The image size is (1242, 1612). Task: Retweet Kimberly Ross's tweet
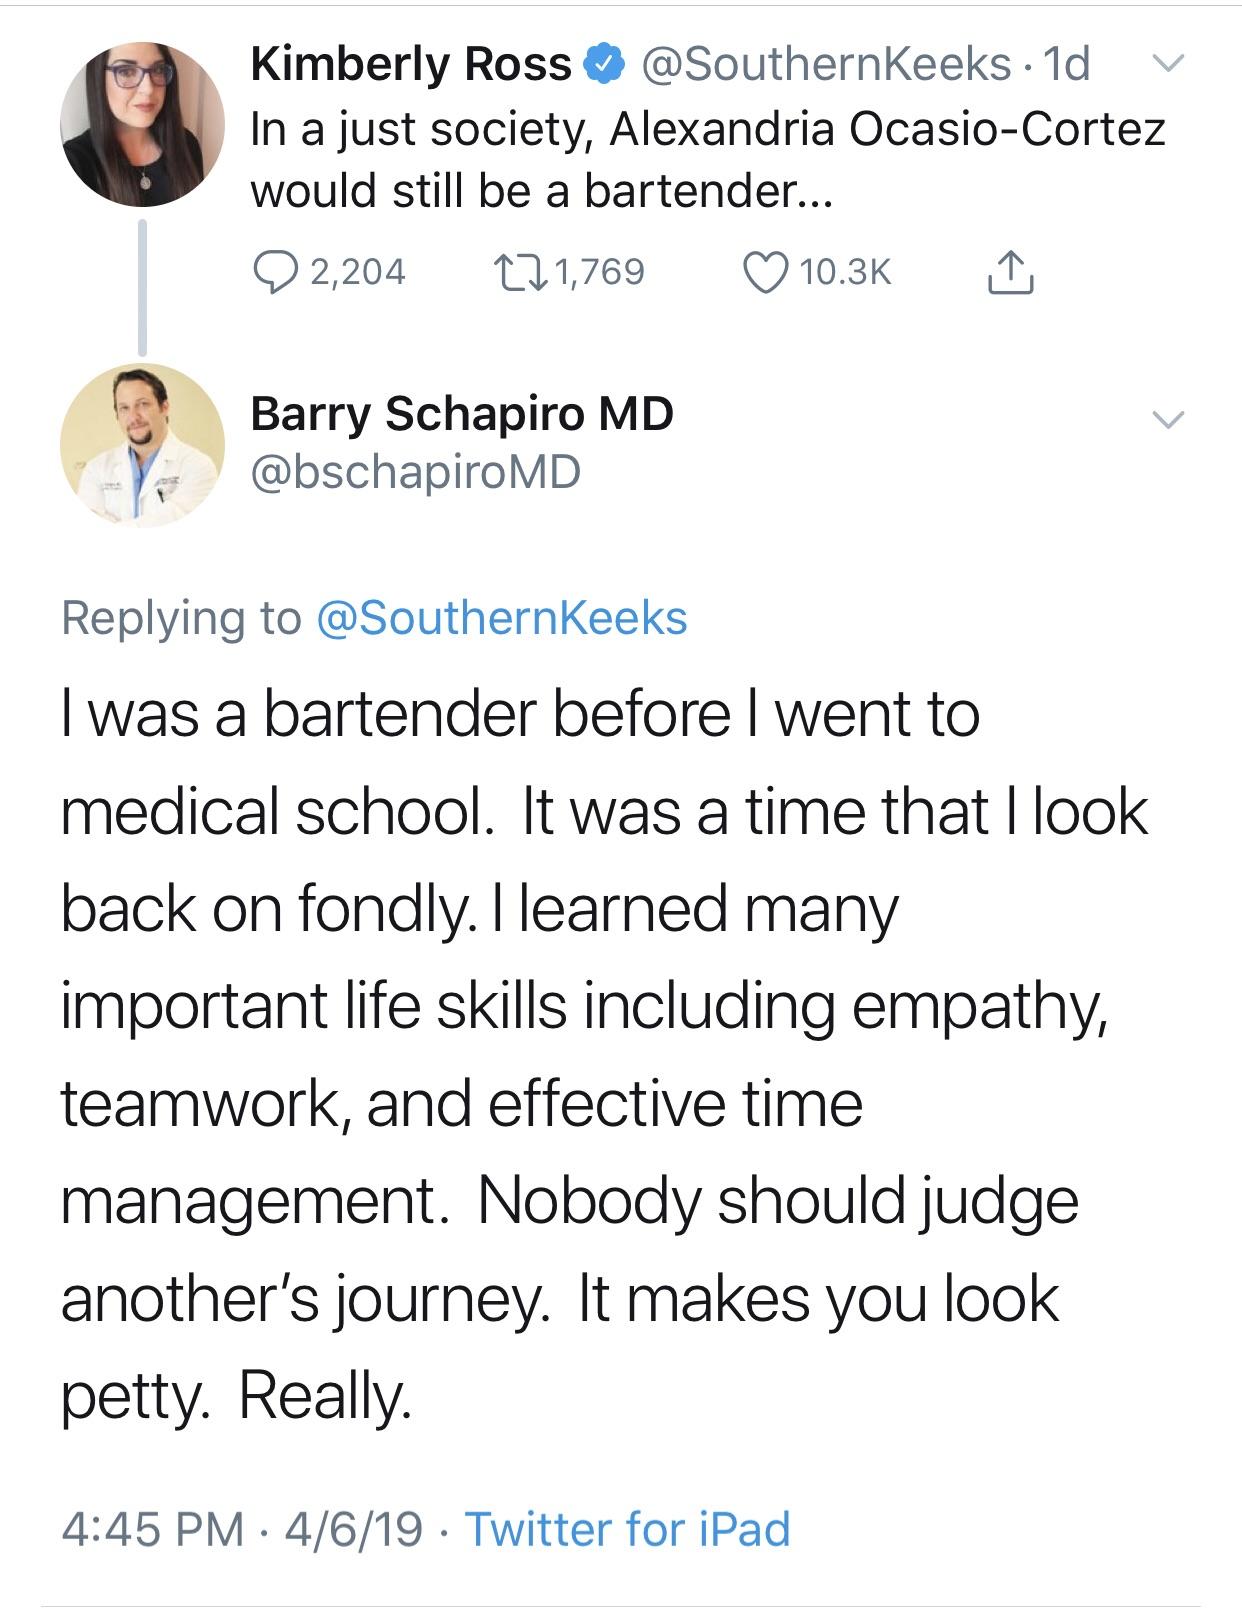(516, 271)
